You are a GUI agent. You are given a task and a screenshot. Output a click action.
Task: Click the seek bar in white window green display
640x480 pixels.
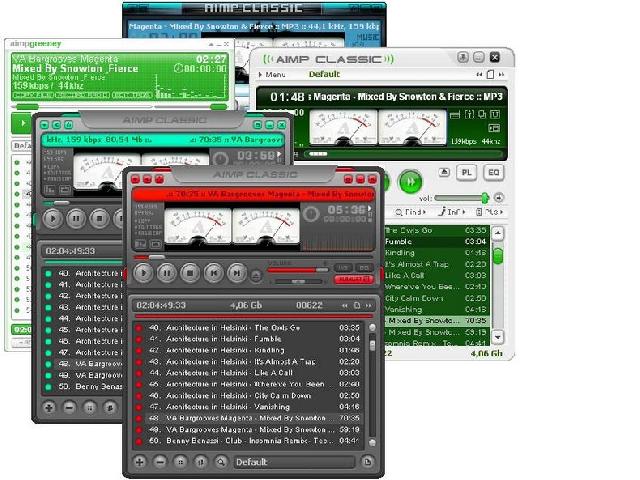[402, 154]
